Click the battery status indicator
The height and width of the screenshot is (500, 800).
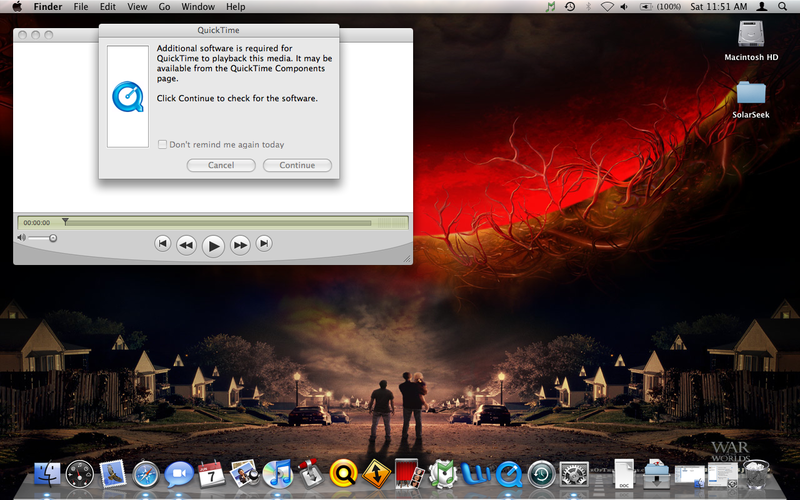pyautogui.click(x=660, y=7)
